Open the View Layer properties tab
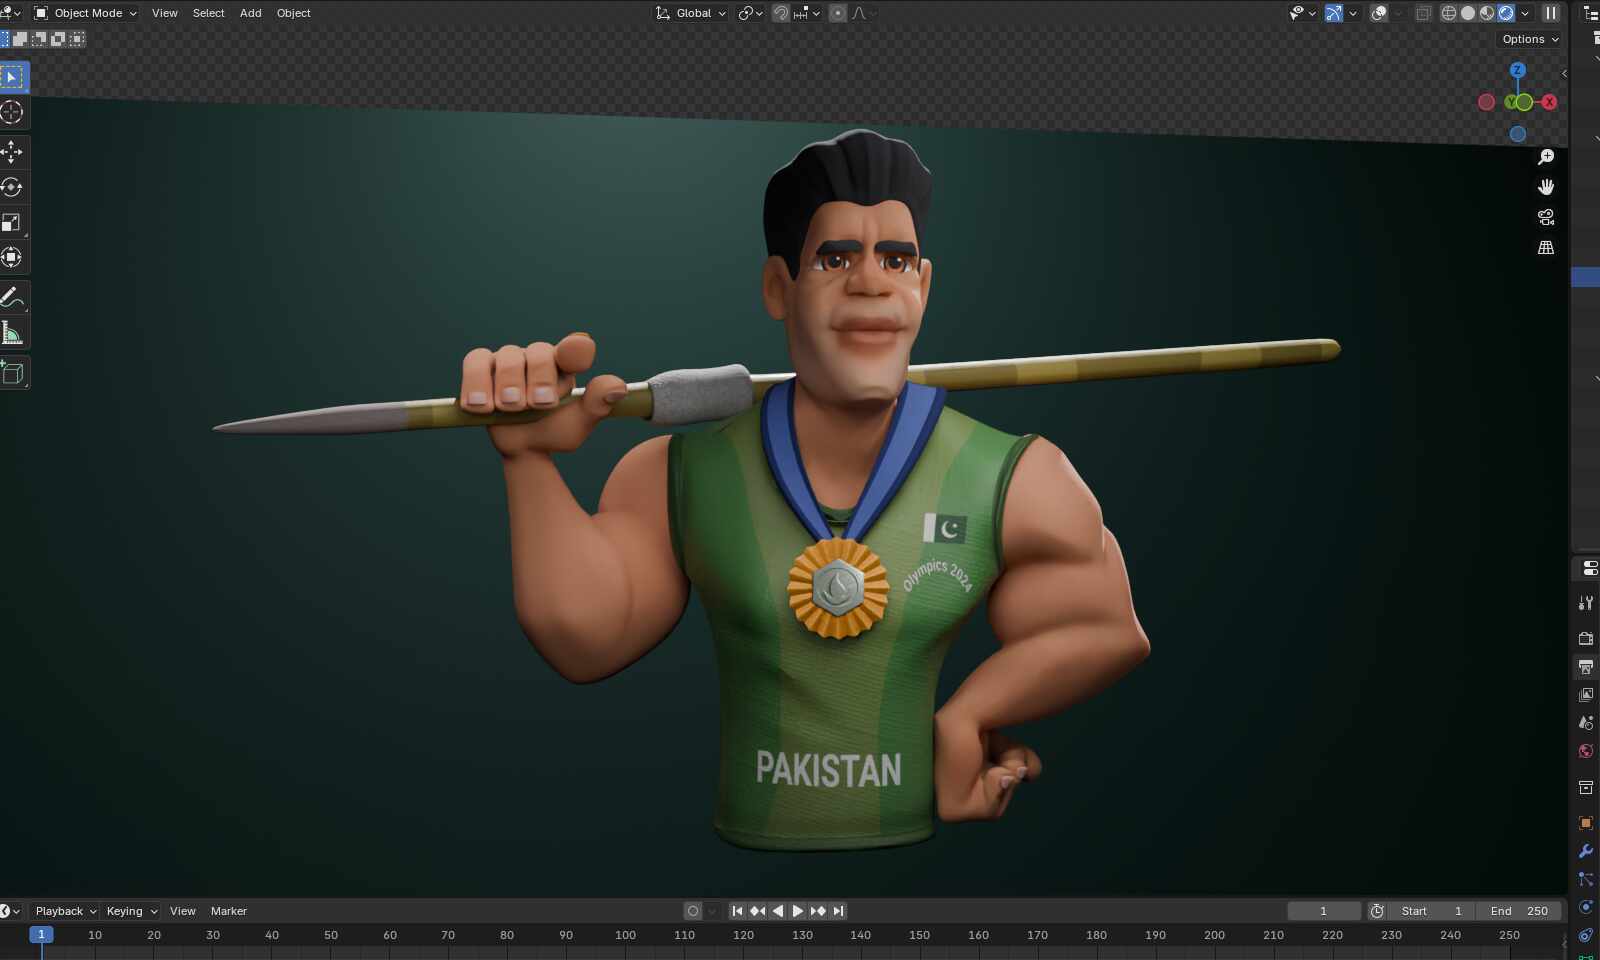 click(x=1586, y=694)
